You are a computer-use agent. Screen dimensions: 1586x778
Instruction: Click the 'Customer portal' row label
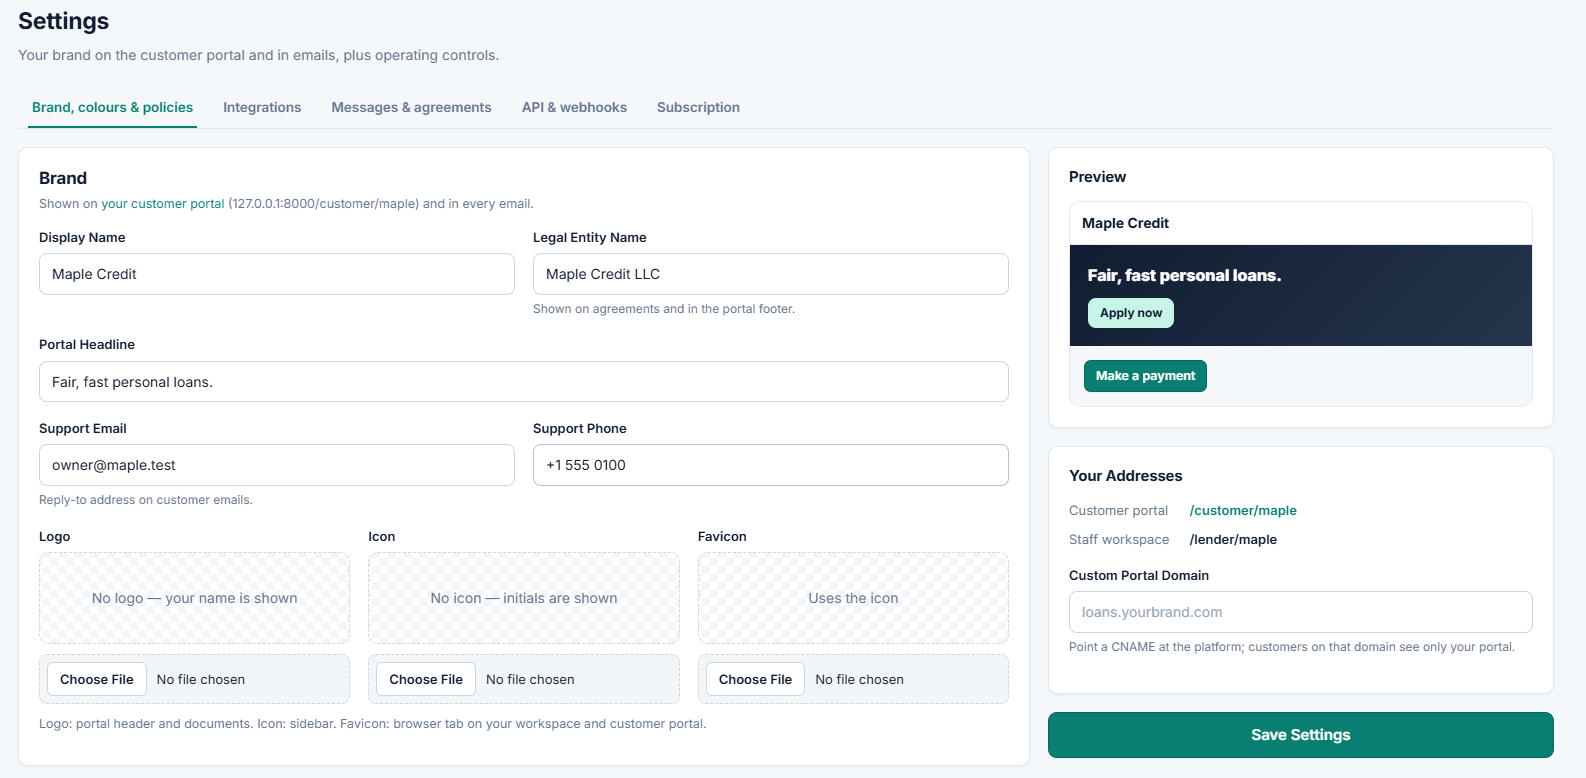click(1118, 510)
